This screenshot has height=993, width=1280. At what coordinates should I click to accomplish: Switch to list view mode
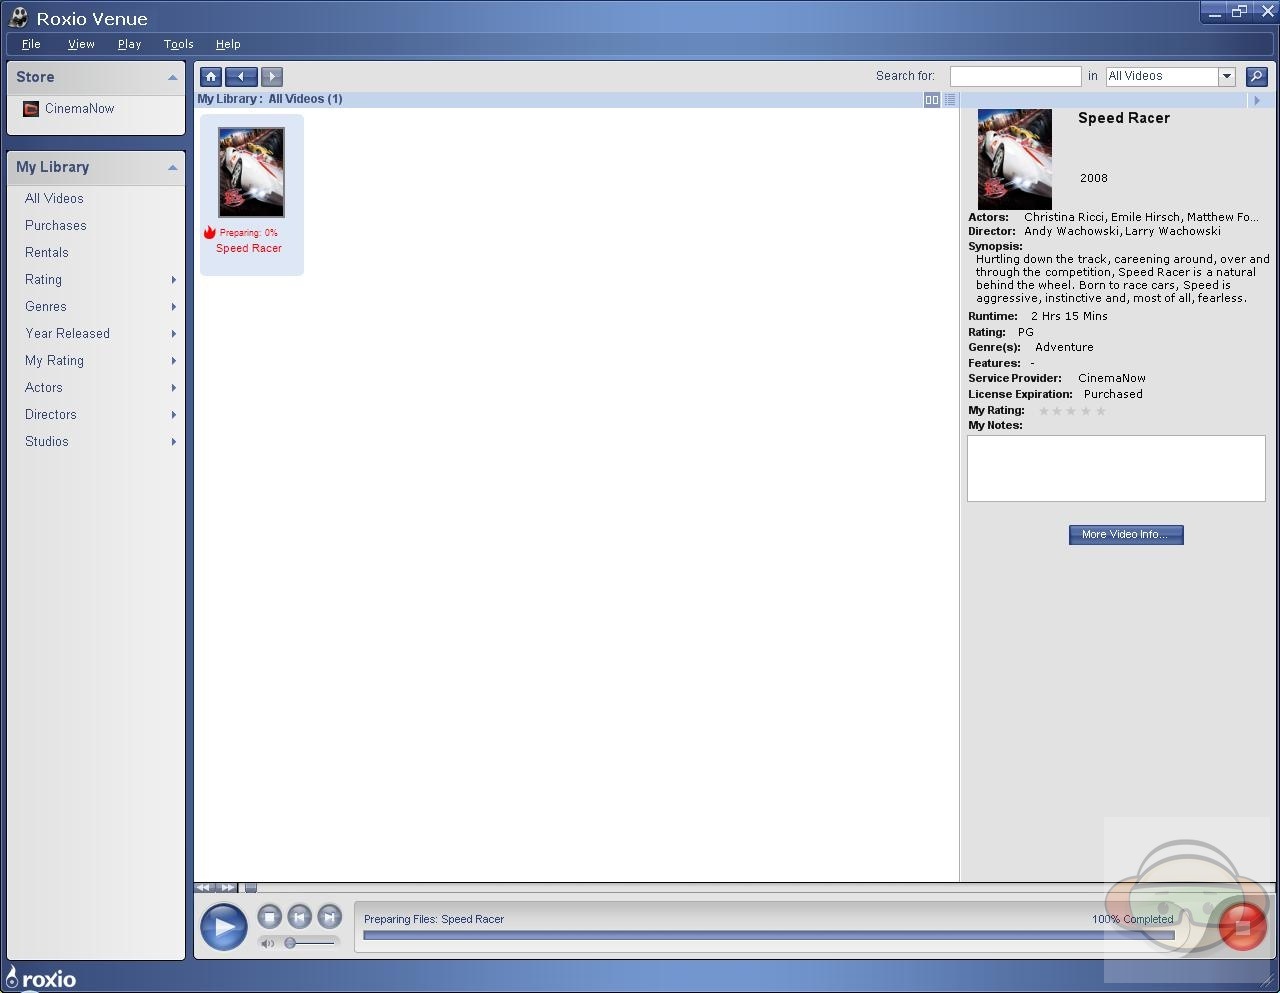950,100
